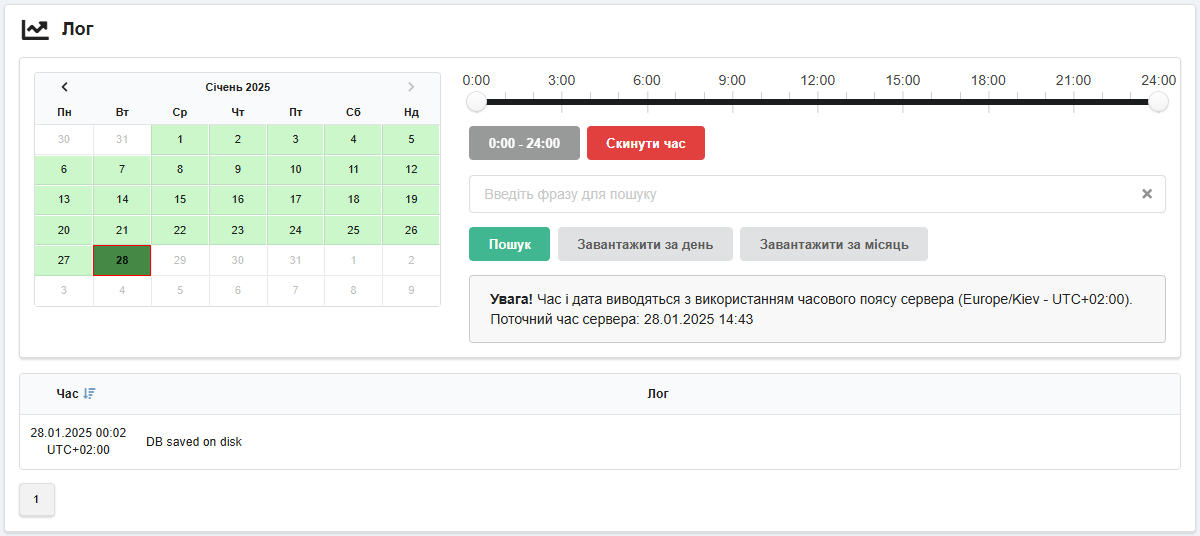The image size is (1200, 536).
Task: Go to next month in calendar
Action: (411, 87)
